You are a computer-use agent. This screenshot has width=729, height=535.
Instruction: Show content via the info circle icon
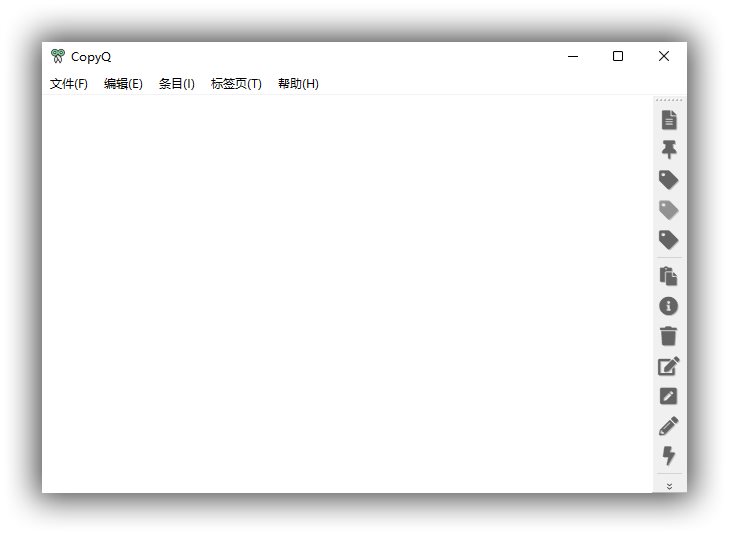[x=669, y=306]
